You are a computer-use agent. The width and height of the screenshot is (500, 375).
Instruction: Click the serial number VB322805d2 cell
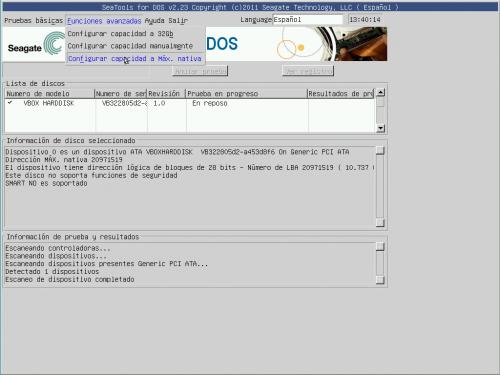point(124,103)
